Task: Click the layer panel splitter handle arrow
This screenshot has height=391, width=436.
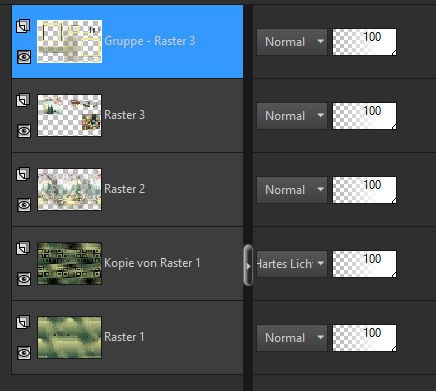Action: pos(248,265)
